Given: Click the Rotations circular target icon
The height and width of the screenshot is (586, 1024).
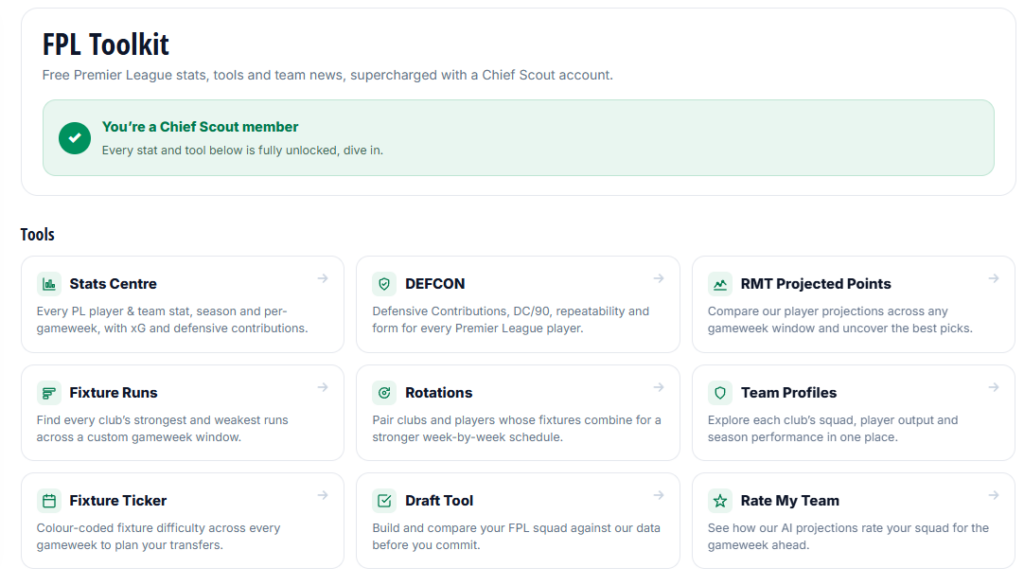Looking at the screenshot, I should click(x=384, y=393).
